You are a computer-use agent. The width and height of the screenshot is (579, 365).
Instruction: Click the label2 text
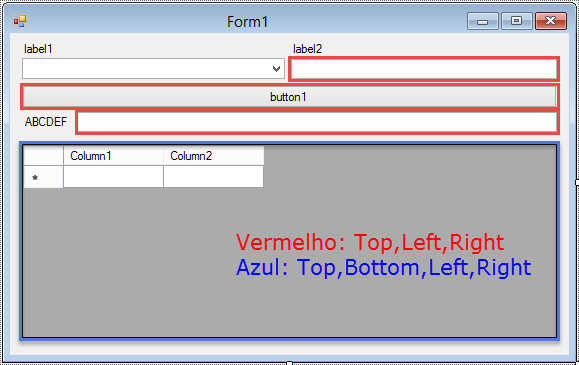(x=308, y=49)
